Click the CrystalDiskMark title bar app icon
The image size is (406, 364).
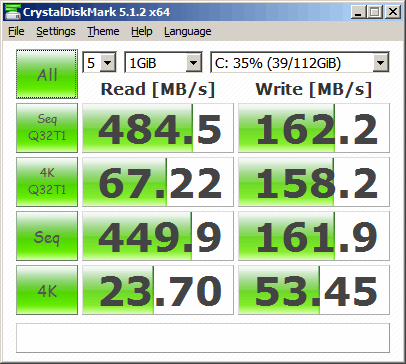[x=13, y=12]
